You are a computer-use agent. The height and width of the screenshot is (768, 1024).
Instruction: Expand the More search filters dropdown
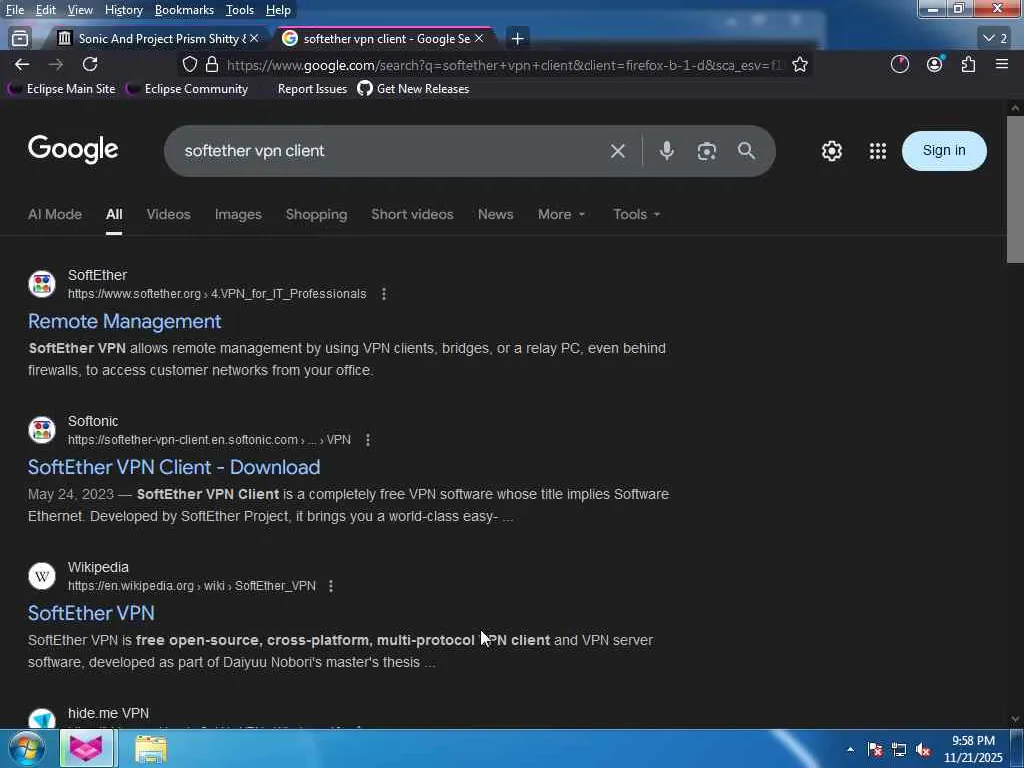pos(561,214)
